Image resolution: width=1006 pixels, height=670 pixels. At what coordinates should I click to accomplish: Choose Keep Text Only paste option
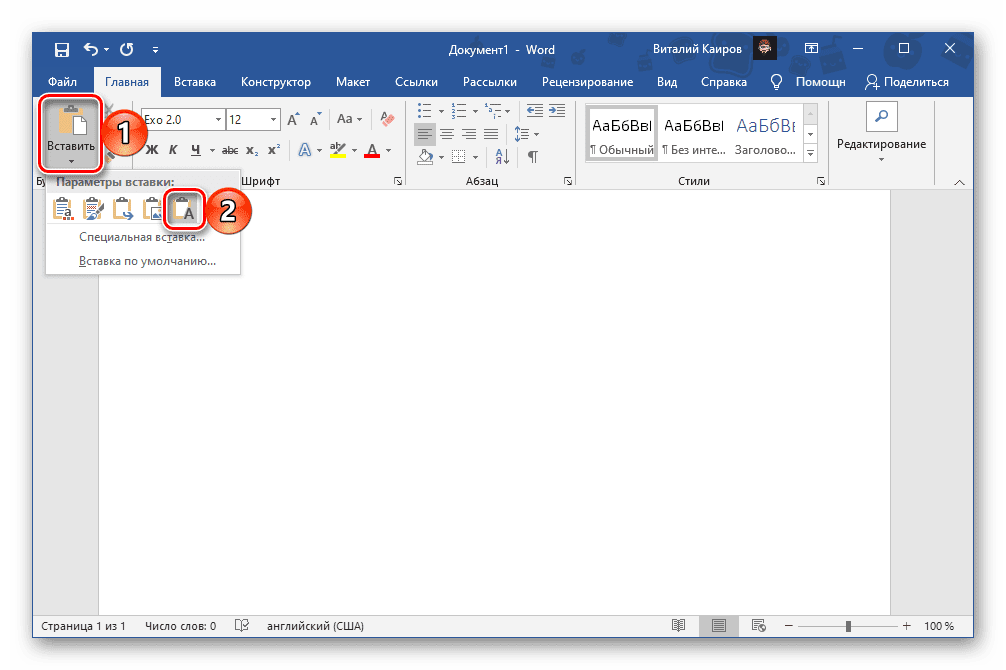[184, 209]
